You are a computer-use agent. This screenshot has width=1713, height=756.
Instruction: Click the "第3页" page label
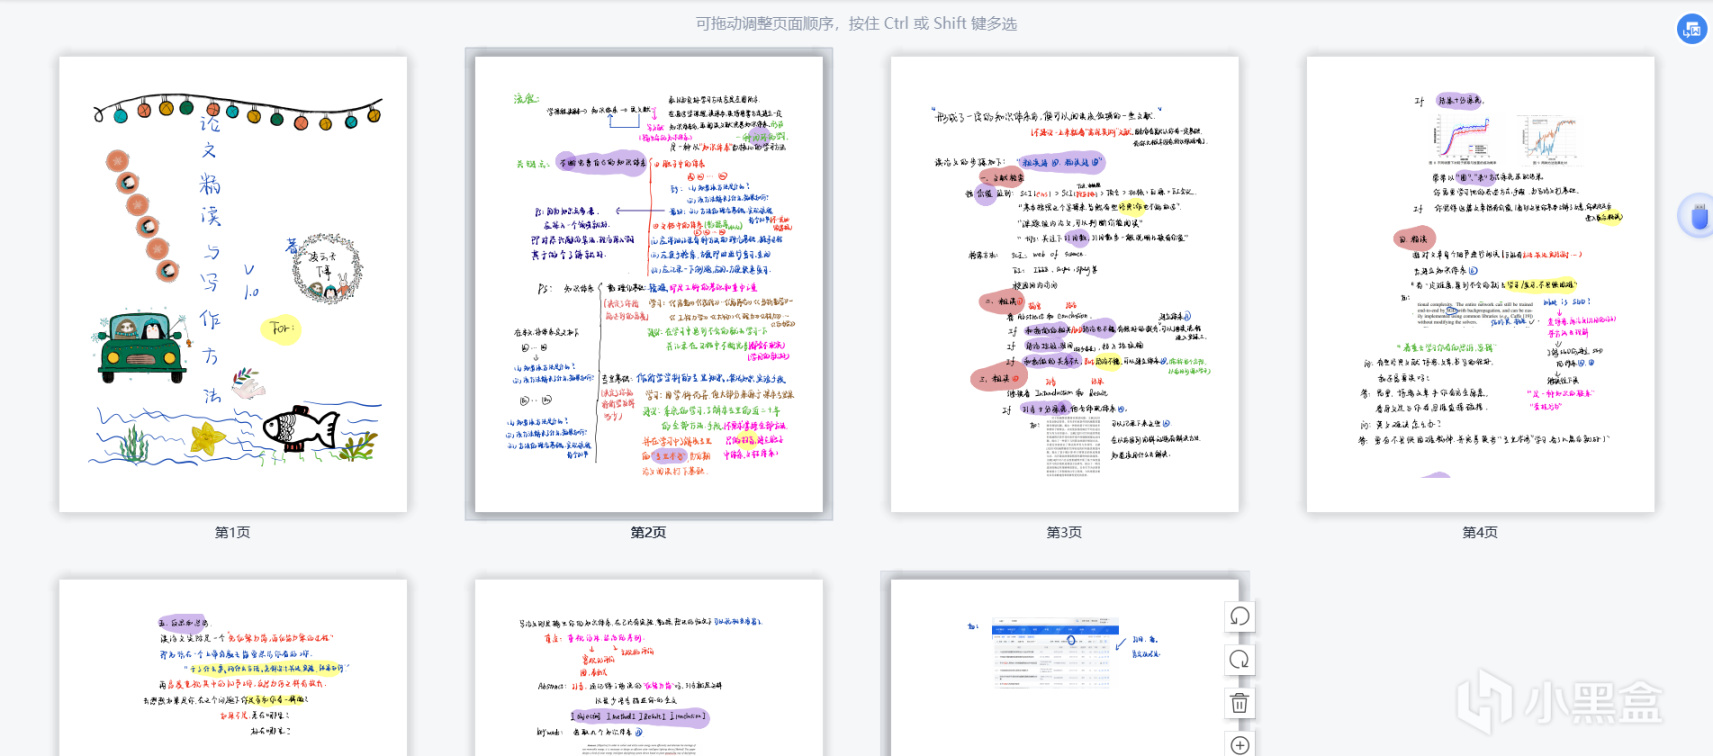(1065, 532)
